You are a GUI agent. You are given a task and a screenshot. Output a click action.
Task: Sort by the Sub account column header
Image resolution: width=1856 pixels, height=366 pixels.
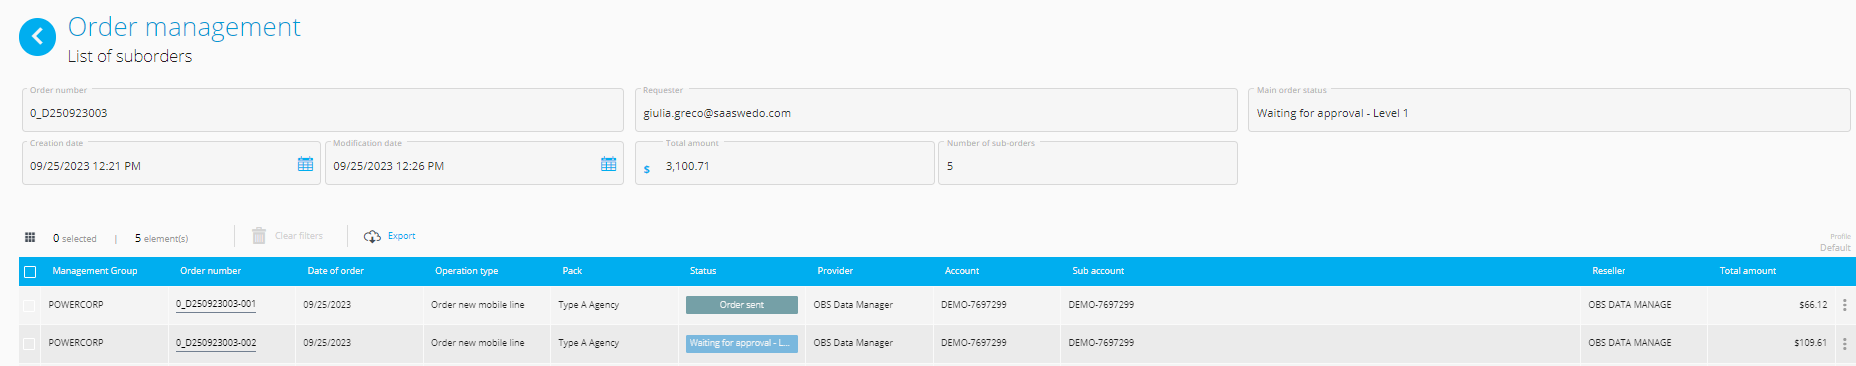(x=1098, y=271)
